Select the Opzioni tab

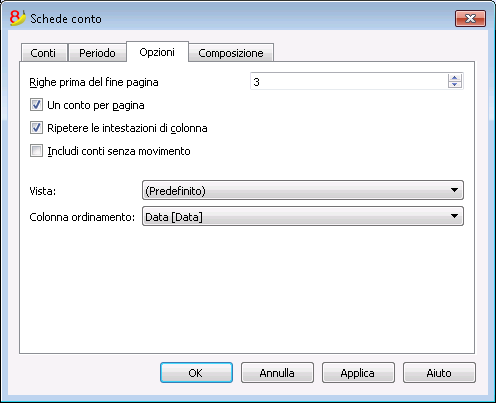(157, 52)
